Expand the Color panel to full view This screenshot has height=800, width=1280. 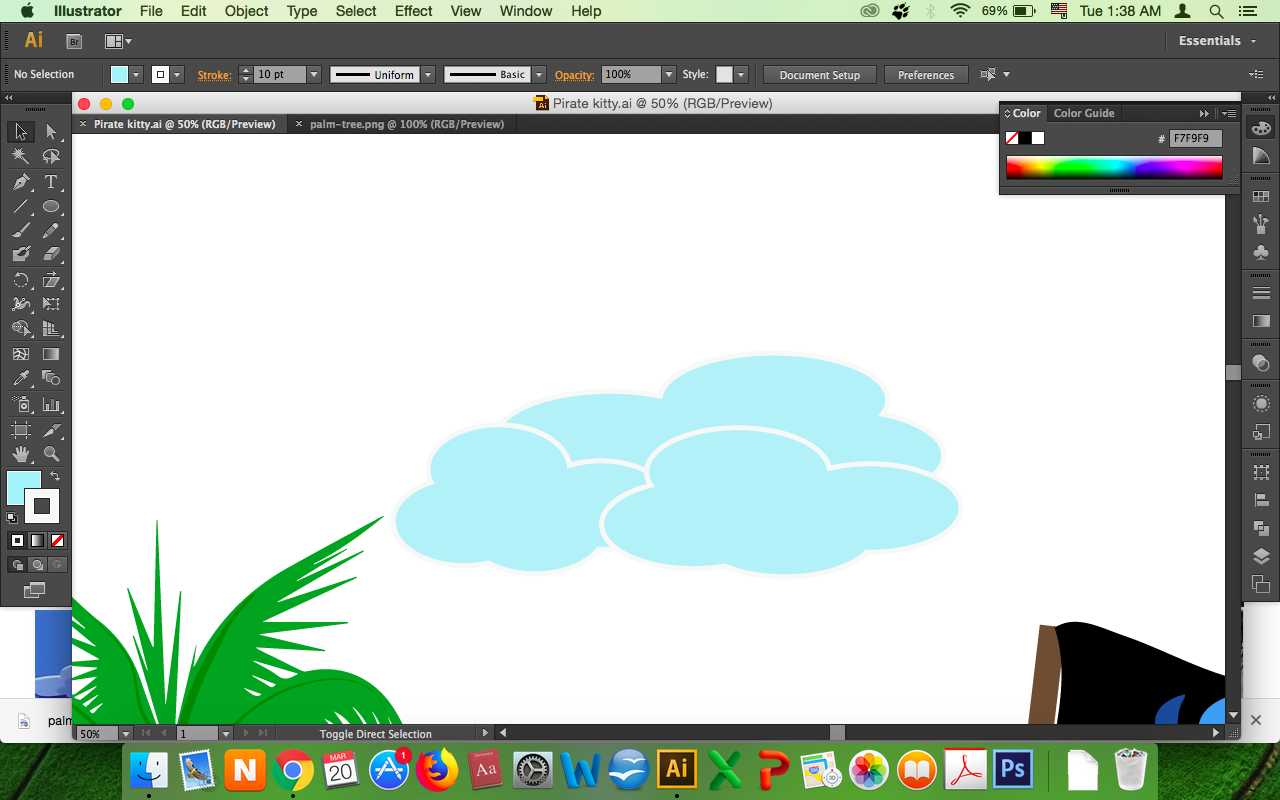[x=1008, y=113]
